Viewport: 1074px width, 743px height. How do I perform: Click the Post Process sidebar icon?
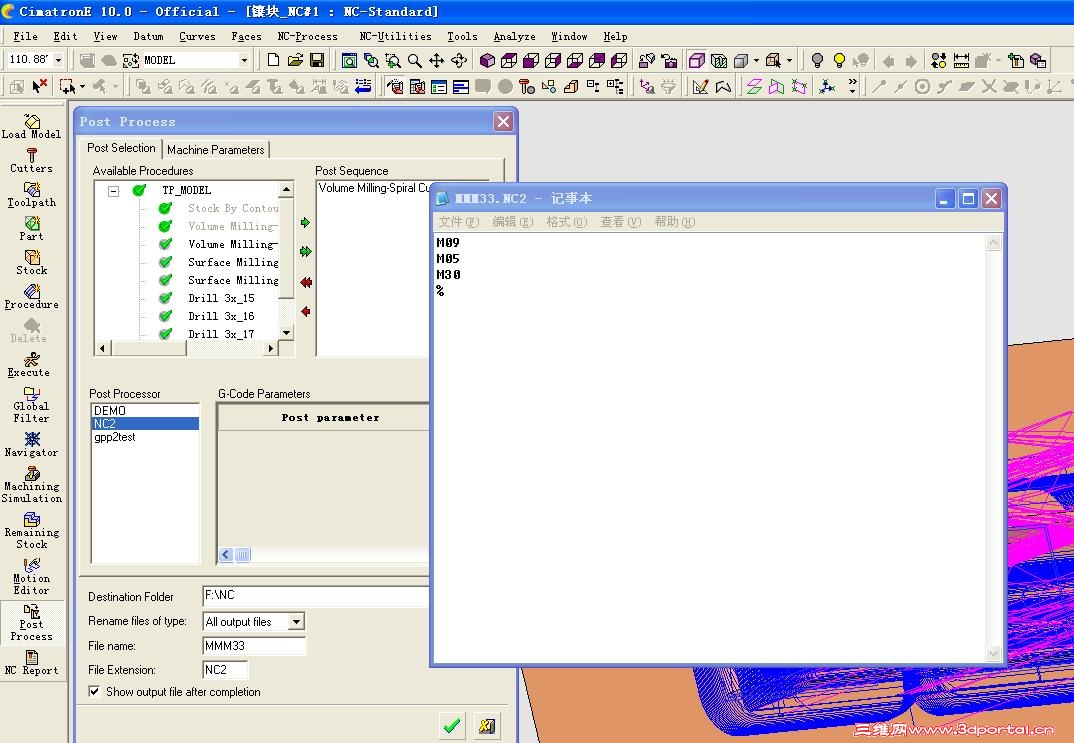32,622
